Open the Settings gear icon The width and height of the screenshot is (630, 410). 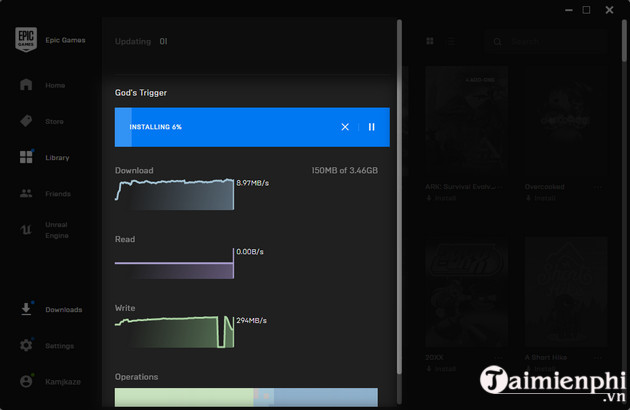pos(26,345)
